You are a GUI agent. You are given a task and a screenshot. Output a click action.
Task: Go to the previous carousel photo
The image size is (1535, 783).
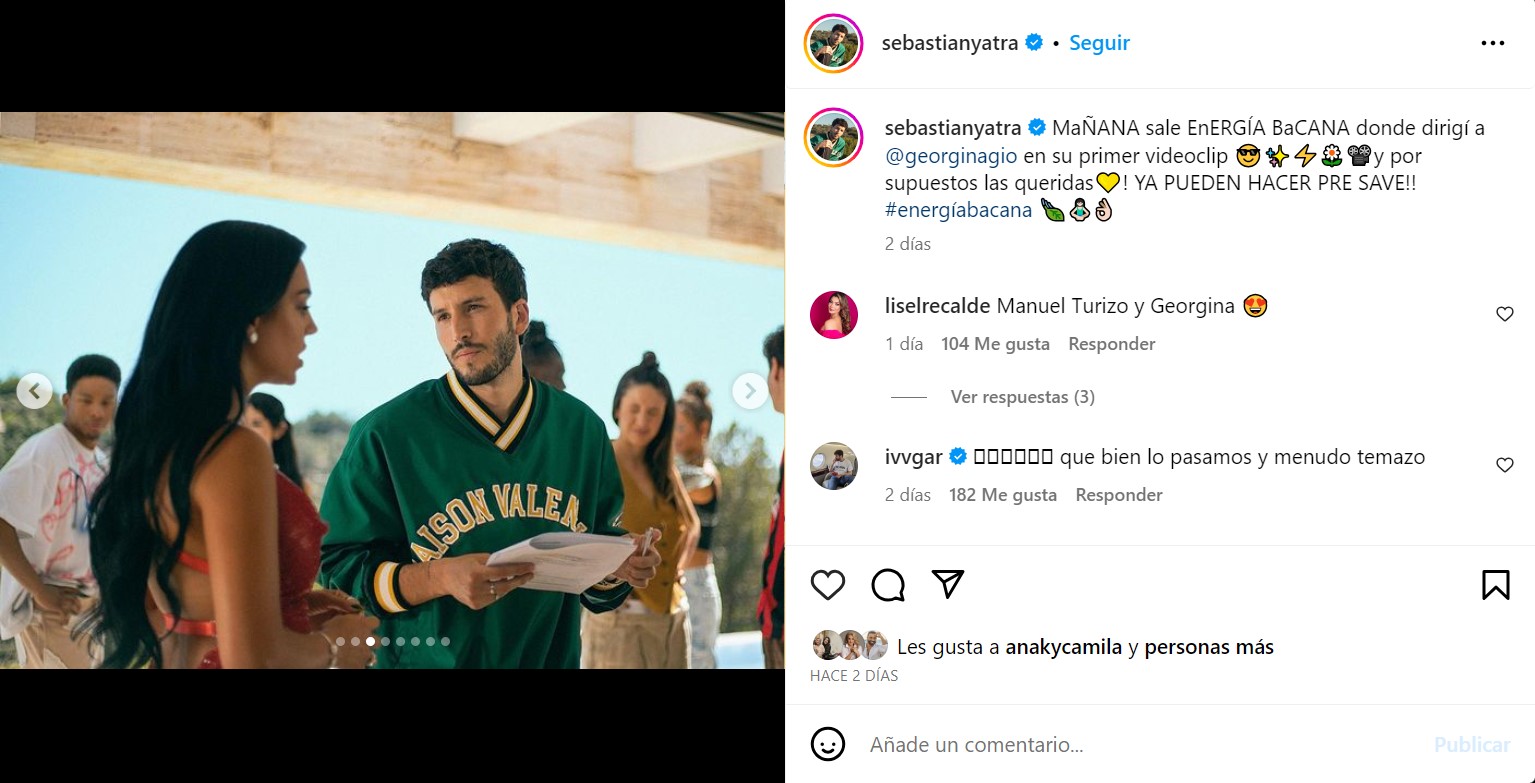click(x=35, y=391)
